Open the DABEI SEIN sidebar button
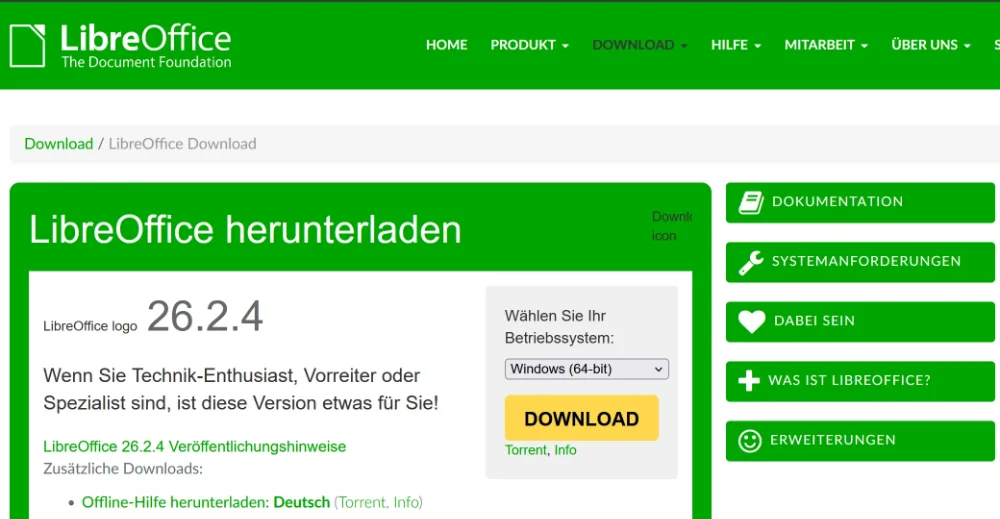This screenshot has width=1000, height=519. [x=860, y=321]
